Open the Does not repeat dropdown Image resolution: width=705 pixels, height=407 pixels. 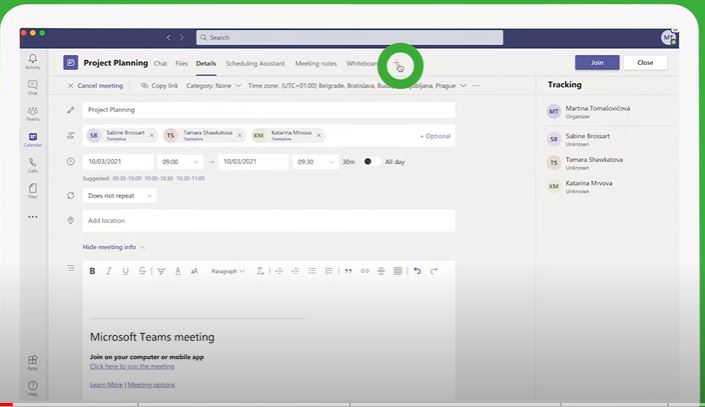(120, 195)
